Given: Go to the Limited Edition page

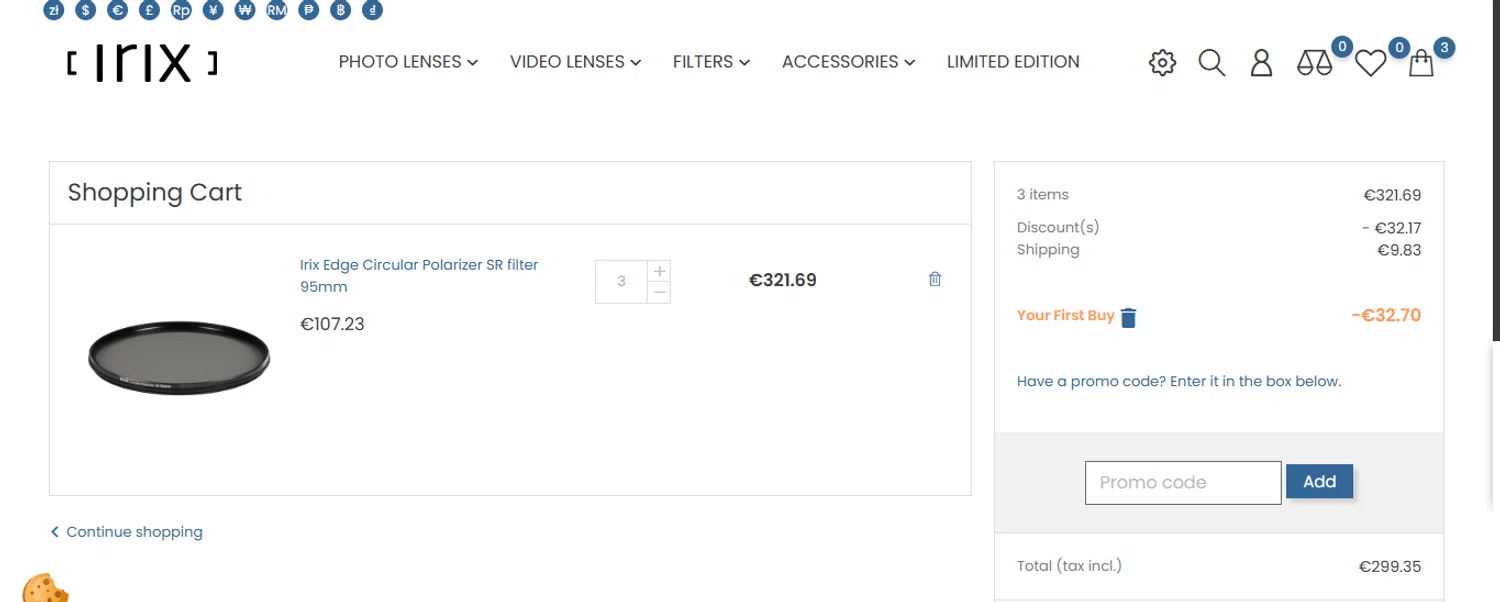Looking at the screenshot, I should click(x=1013, y=62).
